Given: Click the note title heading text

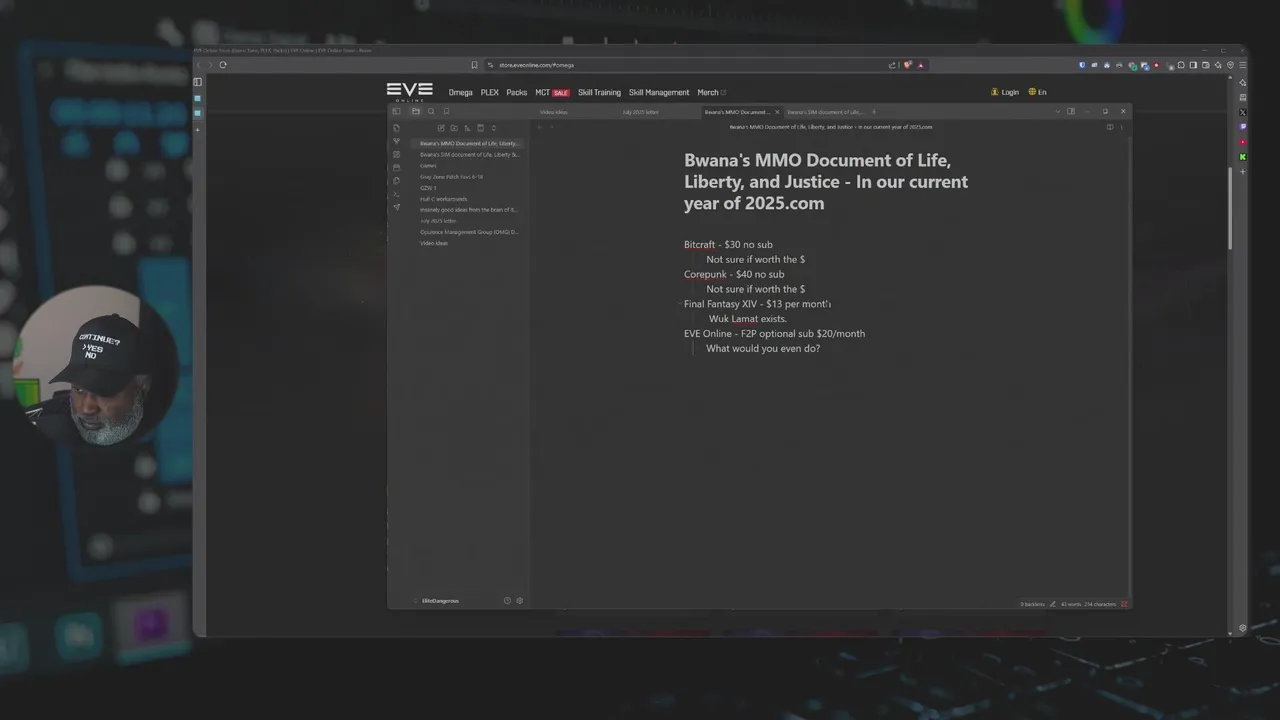Looking at the screenshot, I should coord(826,181).
